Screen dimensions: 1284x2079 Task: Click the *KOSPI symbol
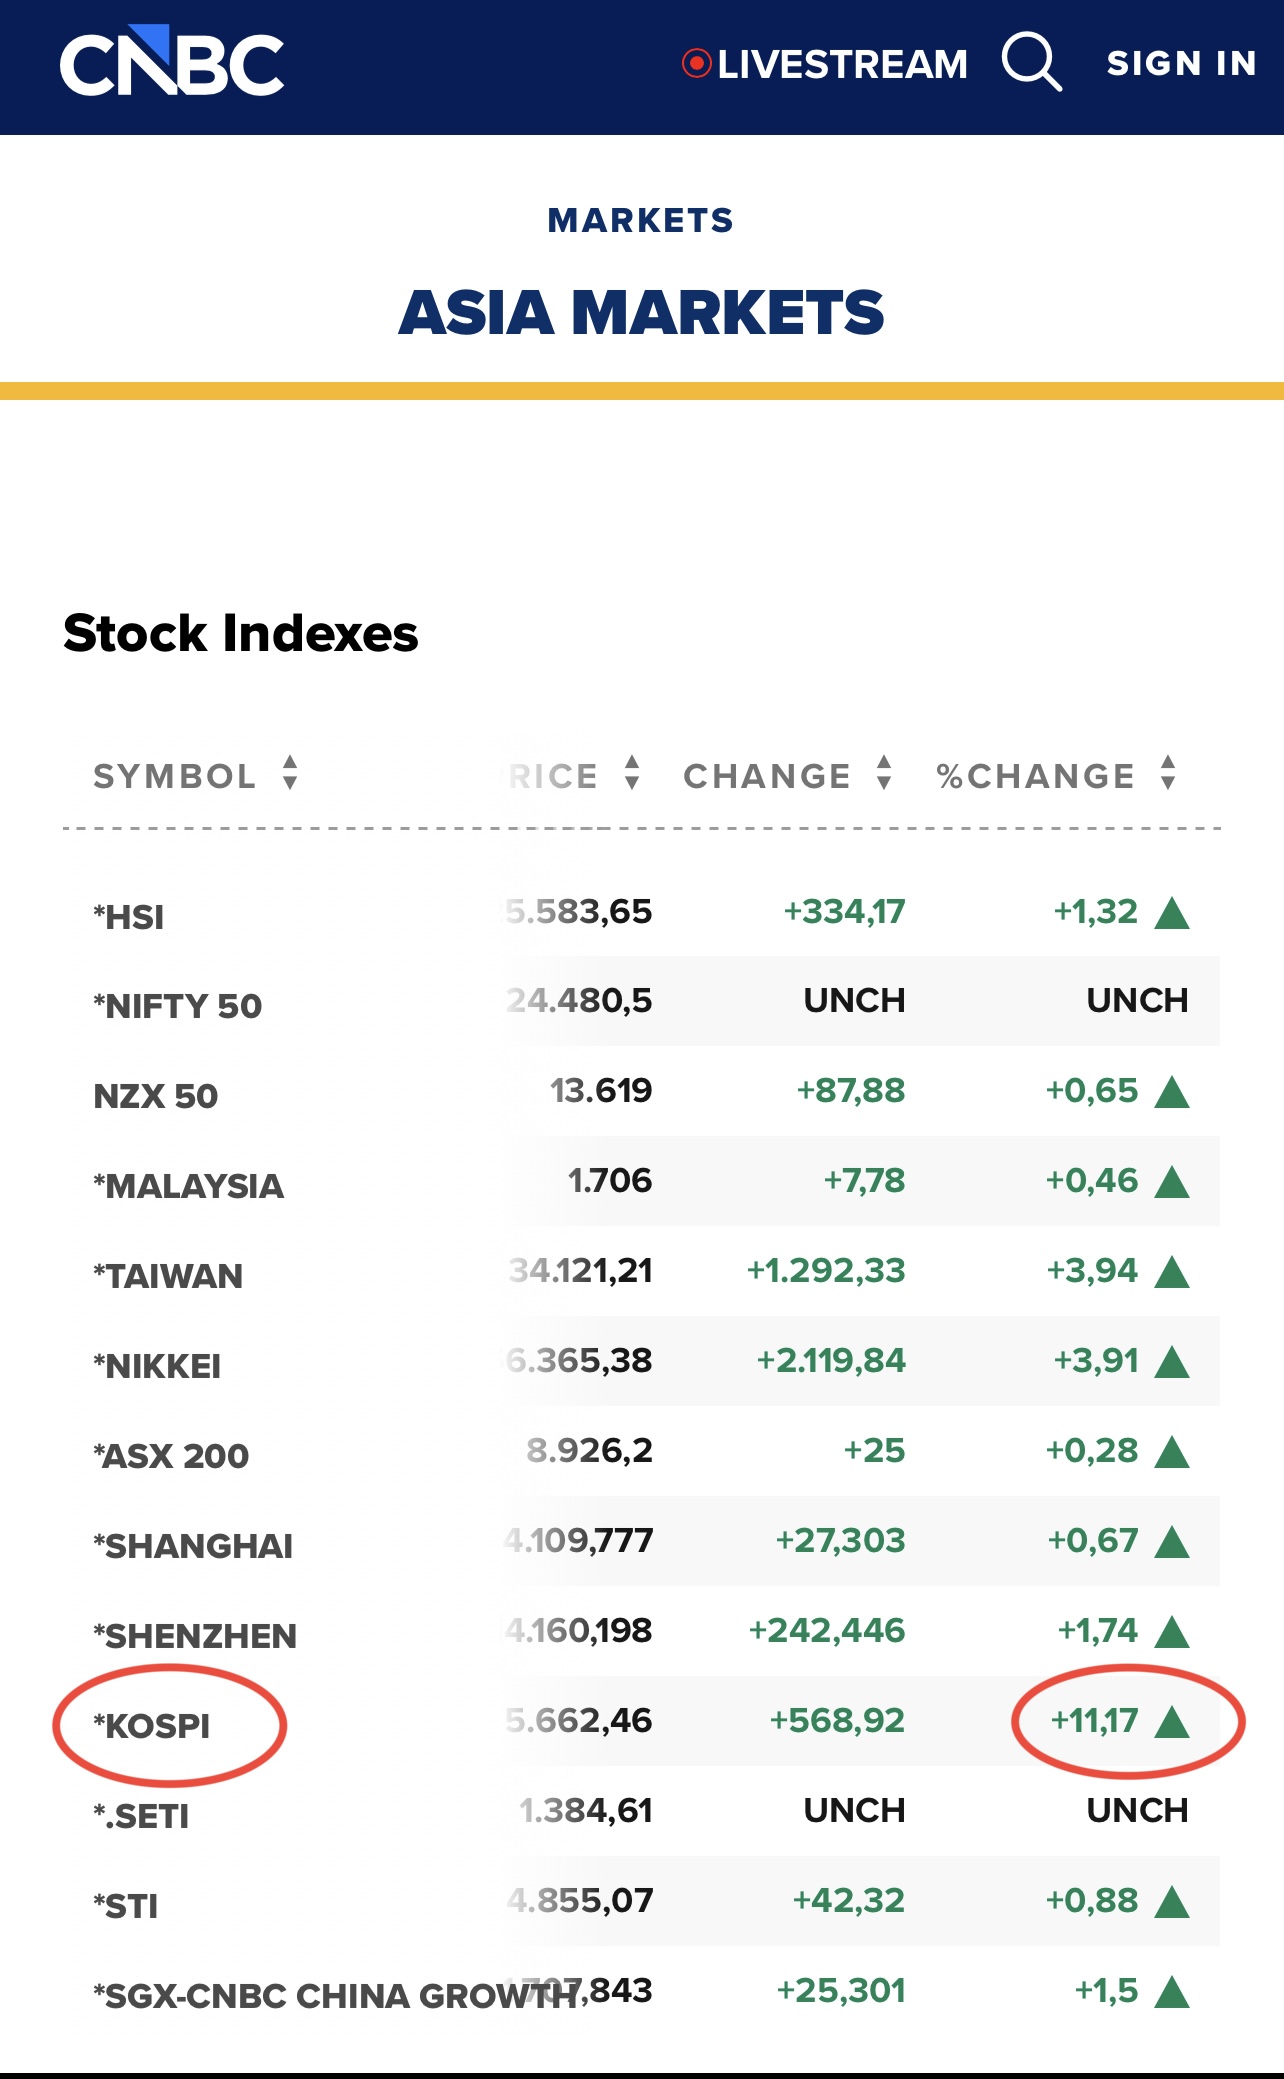[x=152, y=1726]
